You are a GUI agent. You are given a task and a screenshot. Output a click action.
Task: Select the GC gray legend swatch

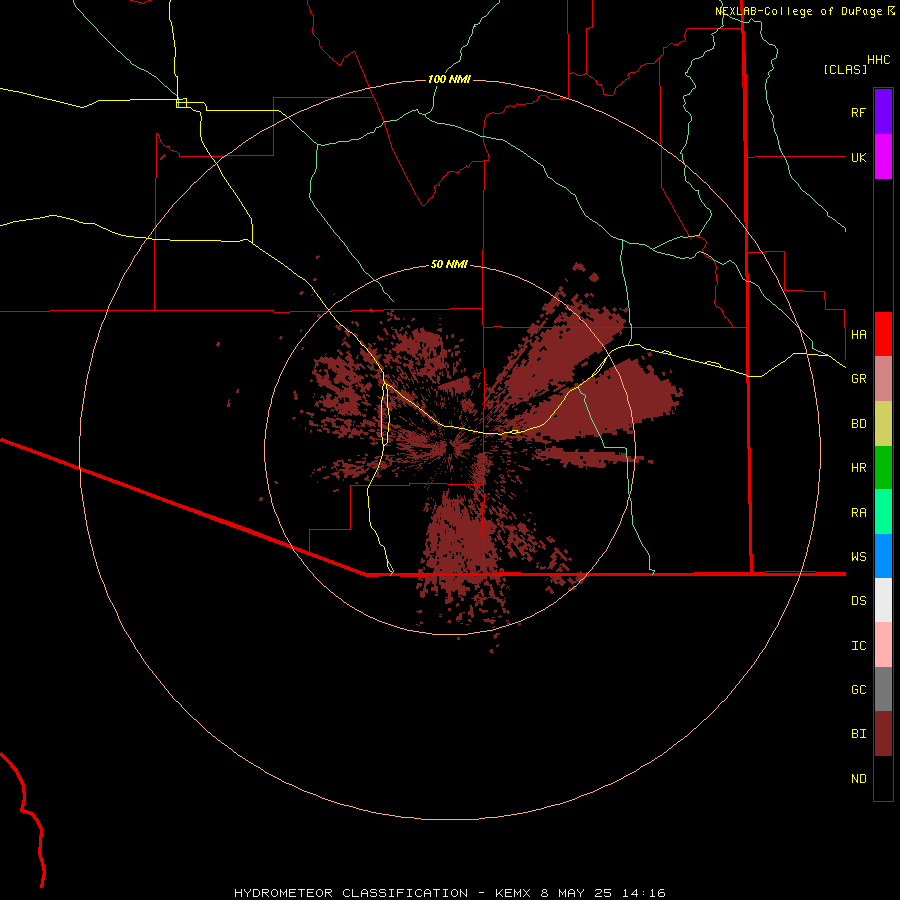coord(883,689)
